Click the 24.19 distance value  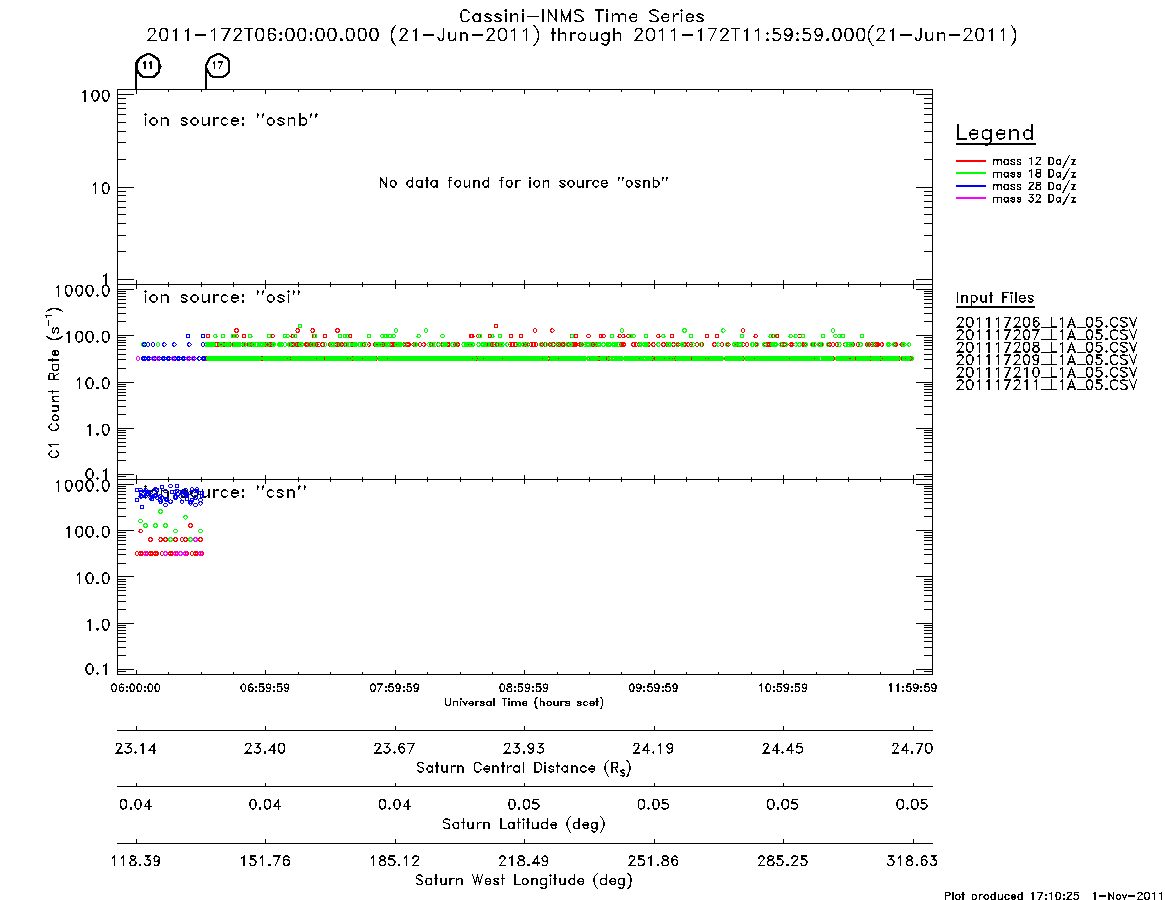tap(653, 748)
